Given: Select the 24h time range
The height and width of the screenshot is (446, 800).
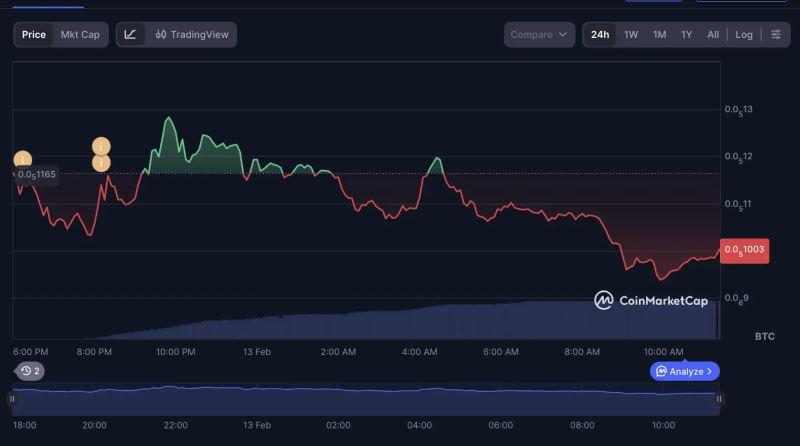Looking at the screenshot, I should [x=600, y=35].
